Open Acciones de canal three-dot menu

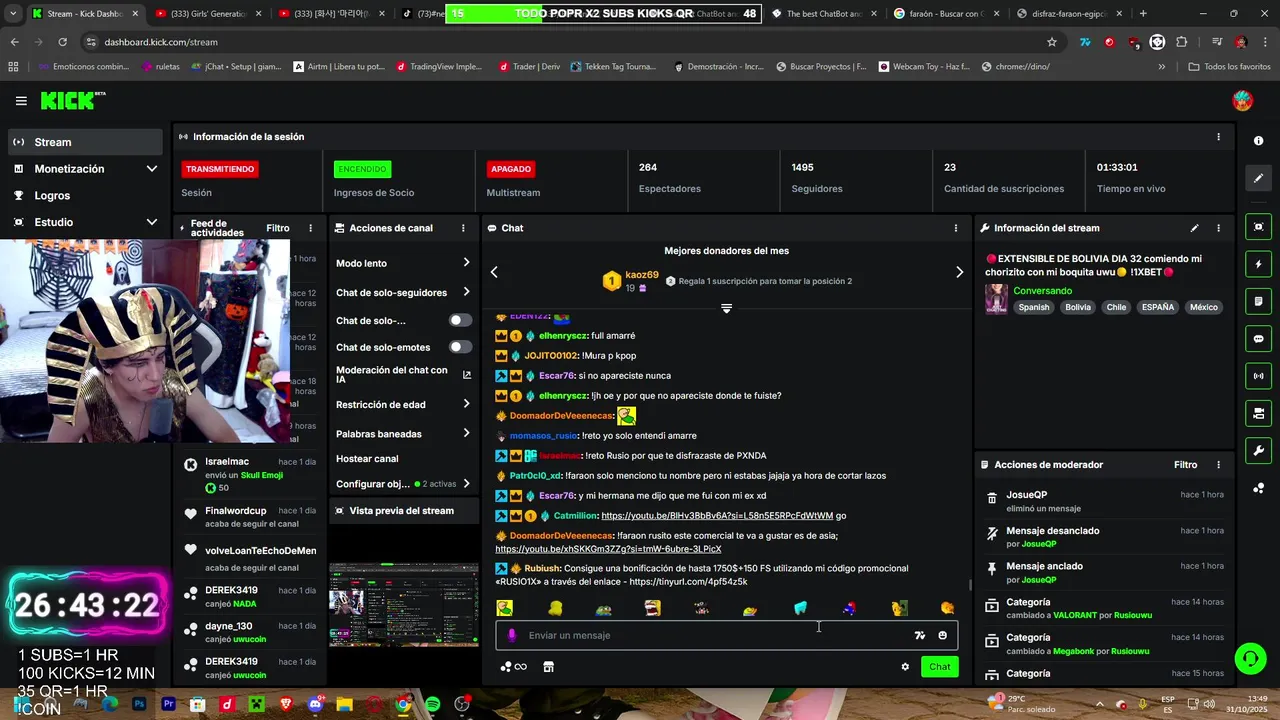(463, 228)
